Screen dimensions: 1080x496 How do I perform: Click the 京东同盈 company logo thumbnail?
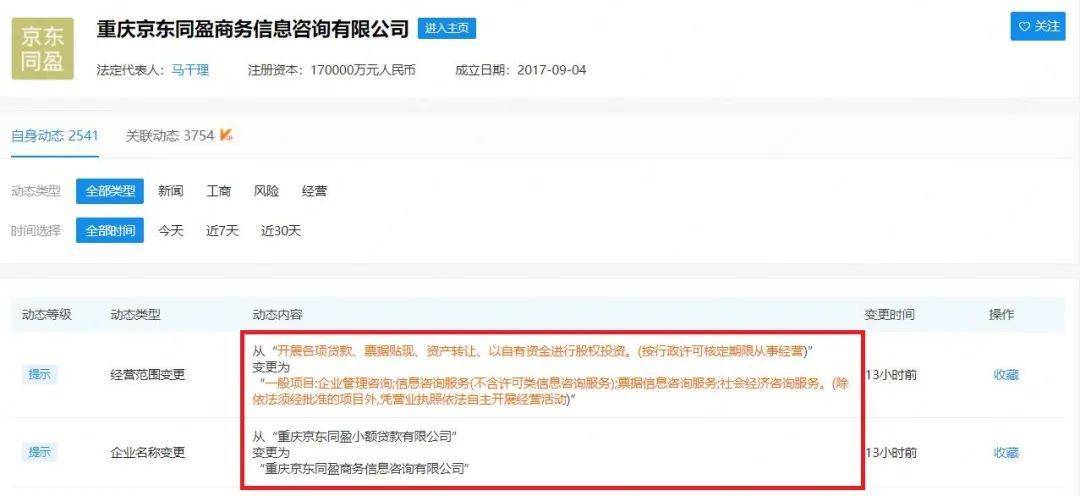[x=43, y=49]
